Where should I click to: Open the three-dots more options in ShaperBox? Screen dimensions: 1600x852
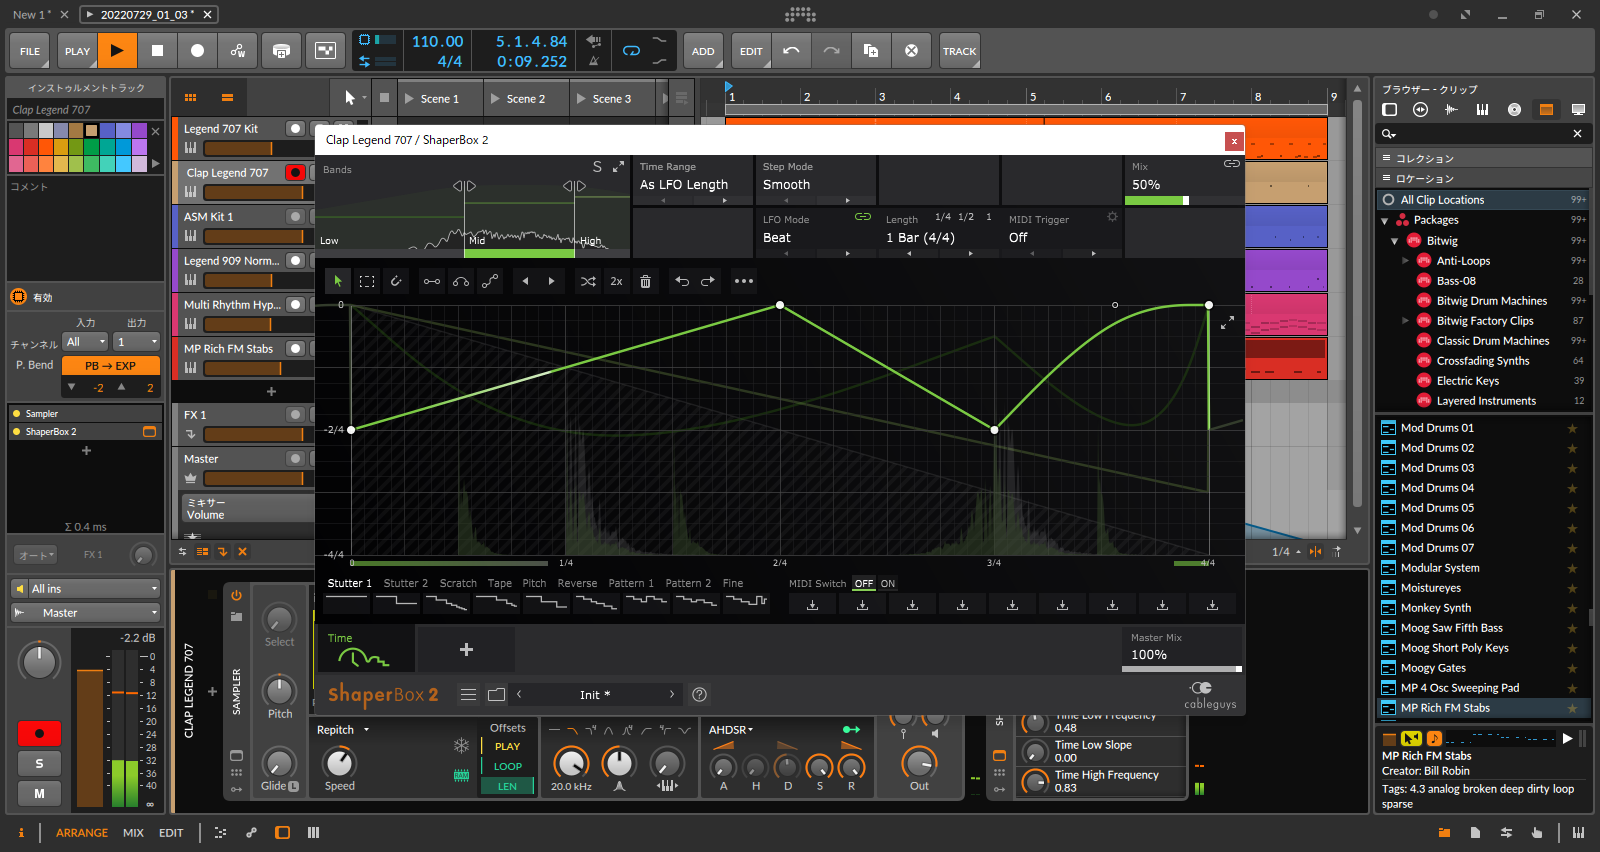click(744, 281)
